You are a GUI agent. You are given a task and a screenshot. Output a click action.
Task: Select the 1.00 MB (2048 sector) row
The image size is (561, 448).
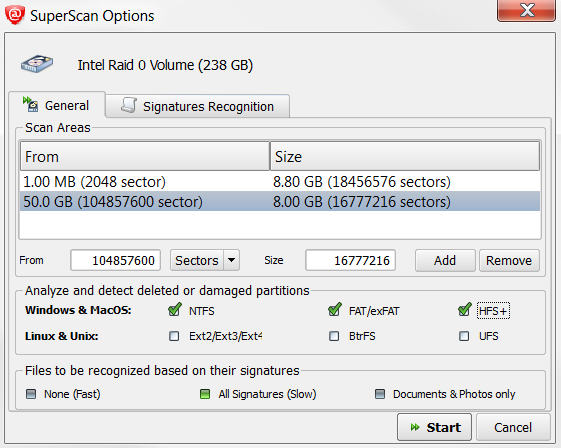point(280,182)
